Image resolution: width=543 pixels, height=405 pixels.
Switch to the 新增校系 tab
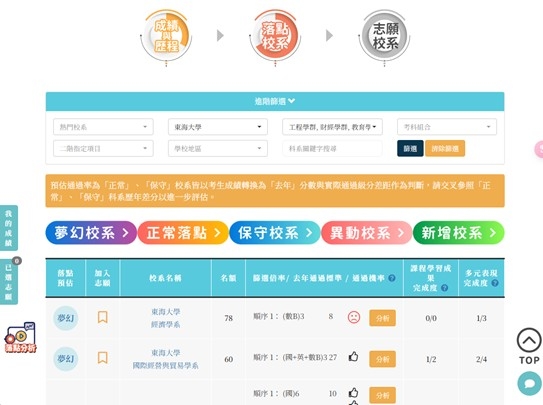459,233
